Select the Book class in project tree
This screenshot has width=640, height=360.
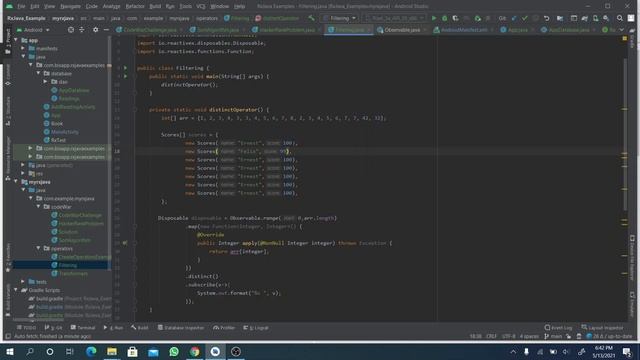point(57,123)
